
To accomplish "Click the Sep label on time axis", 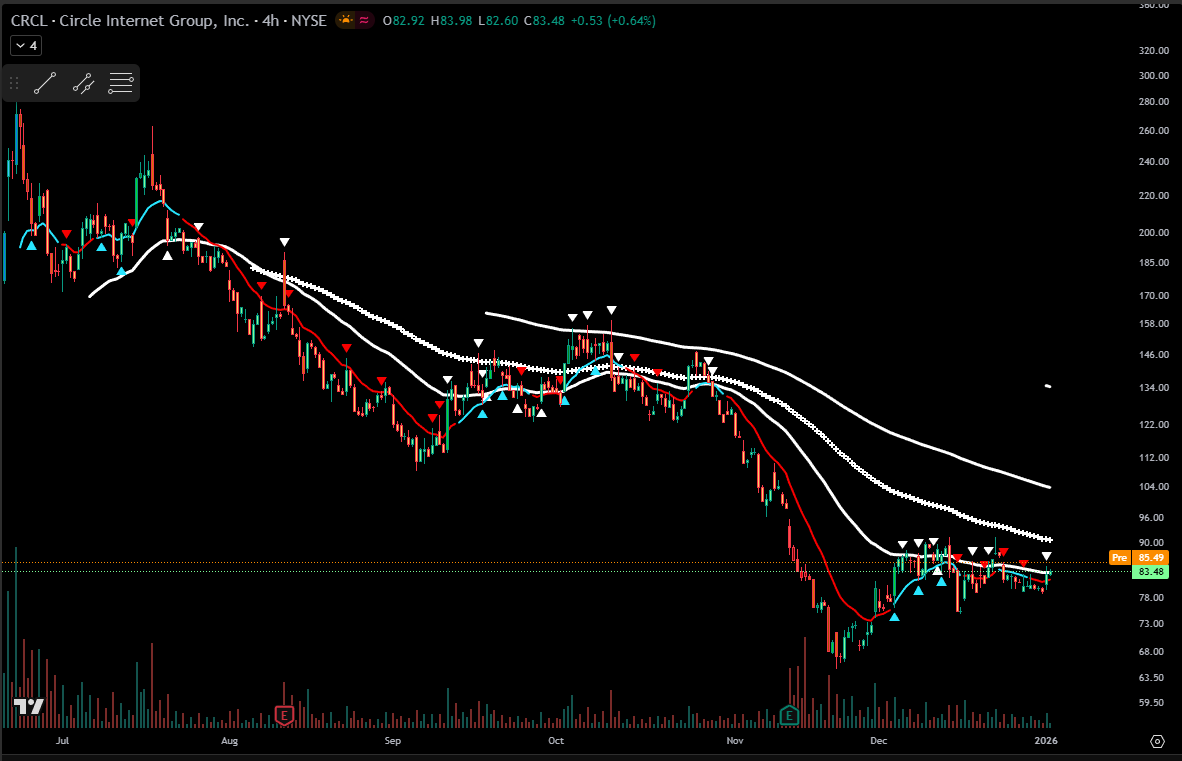I will pos(393,741).
